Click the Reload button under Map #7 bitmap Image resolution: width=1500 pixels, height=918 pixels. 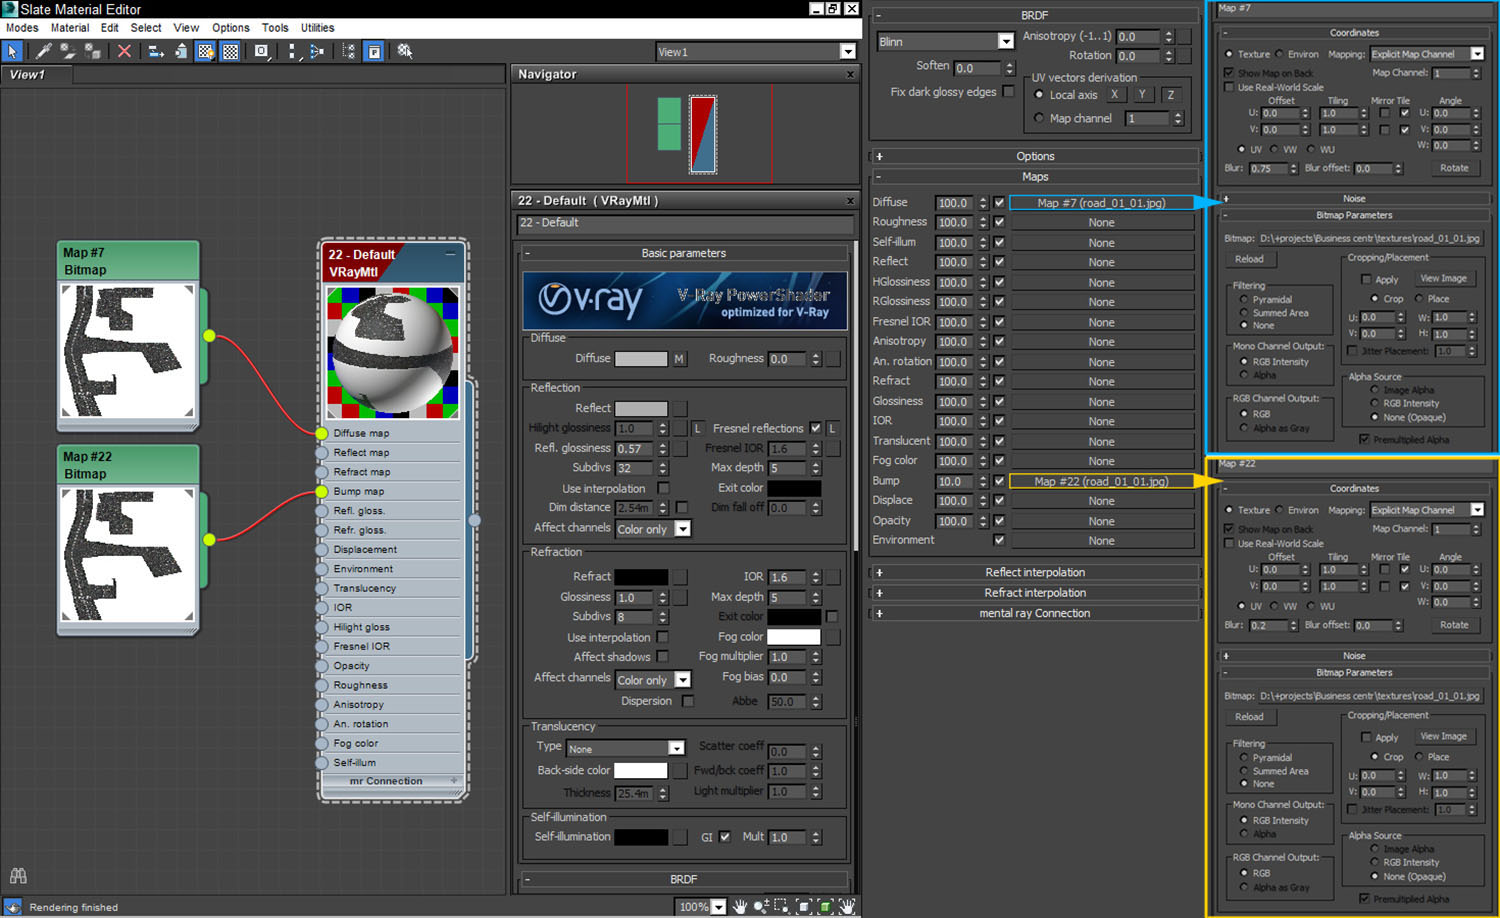tap(1249, 259)
